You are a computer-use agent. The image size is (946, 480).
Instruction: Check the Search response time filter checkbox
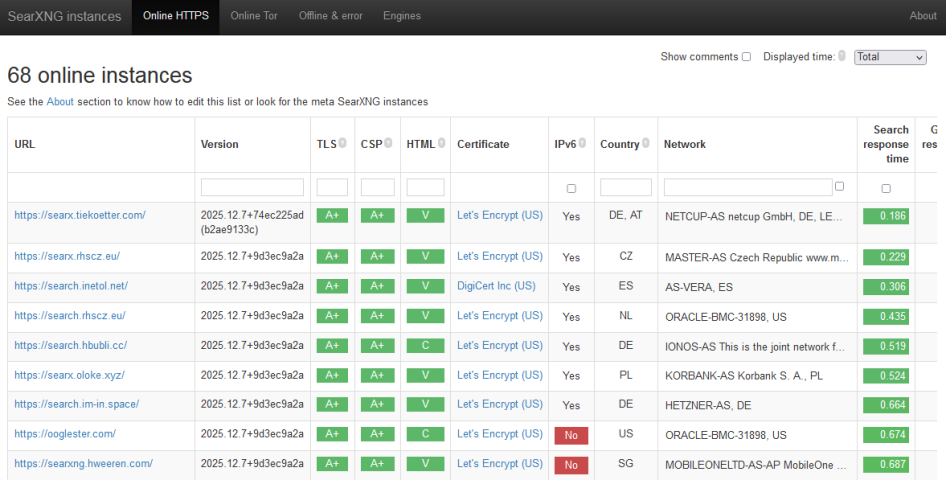[886, 188]
